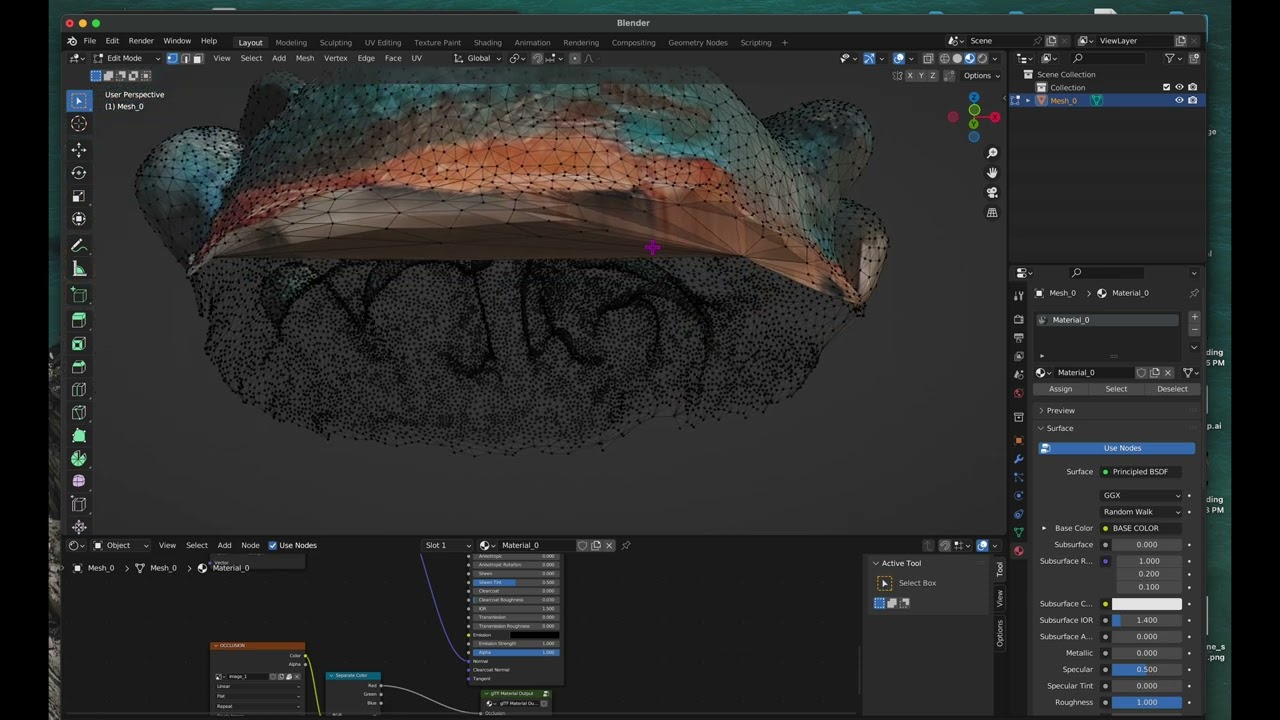Select the Add Cube tool

79,295
